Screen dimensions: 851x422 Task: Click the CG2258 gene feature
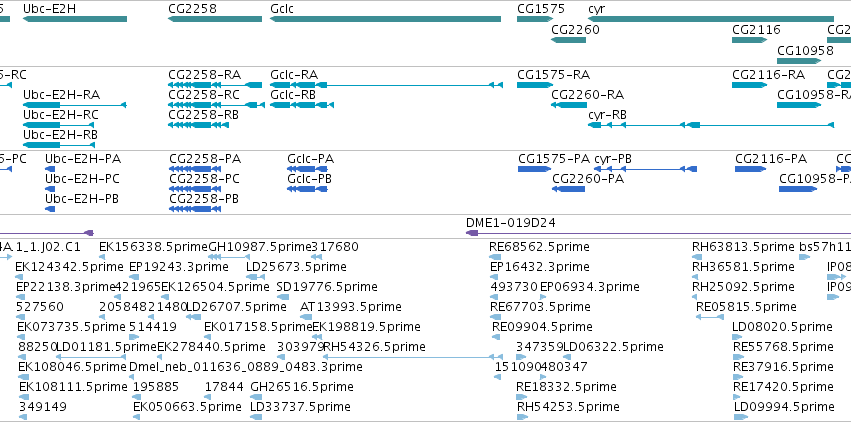[x=215, y=19]
